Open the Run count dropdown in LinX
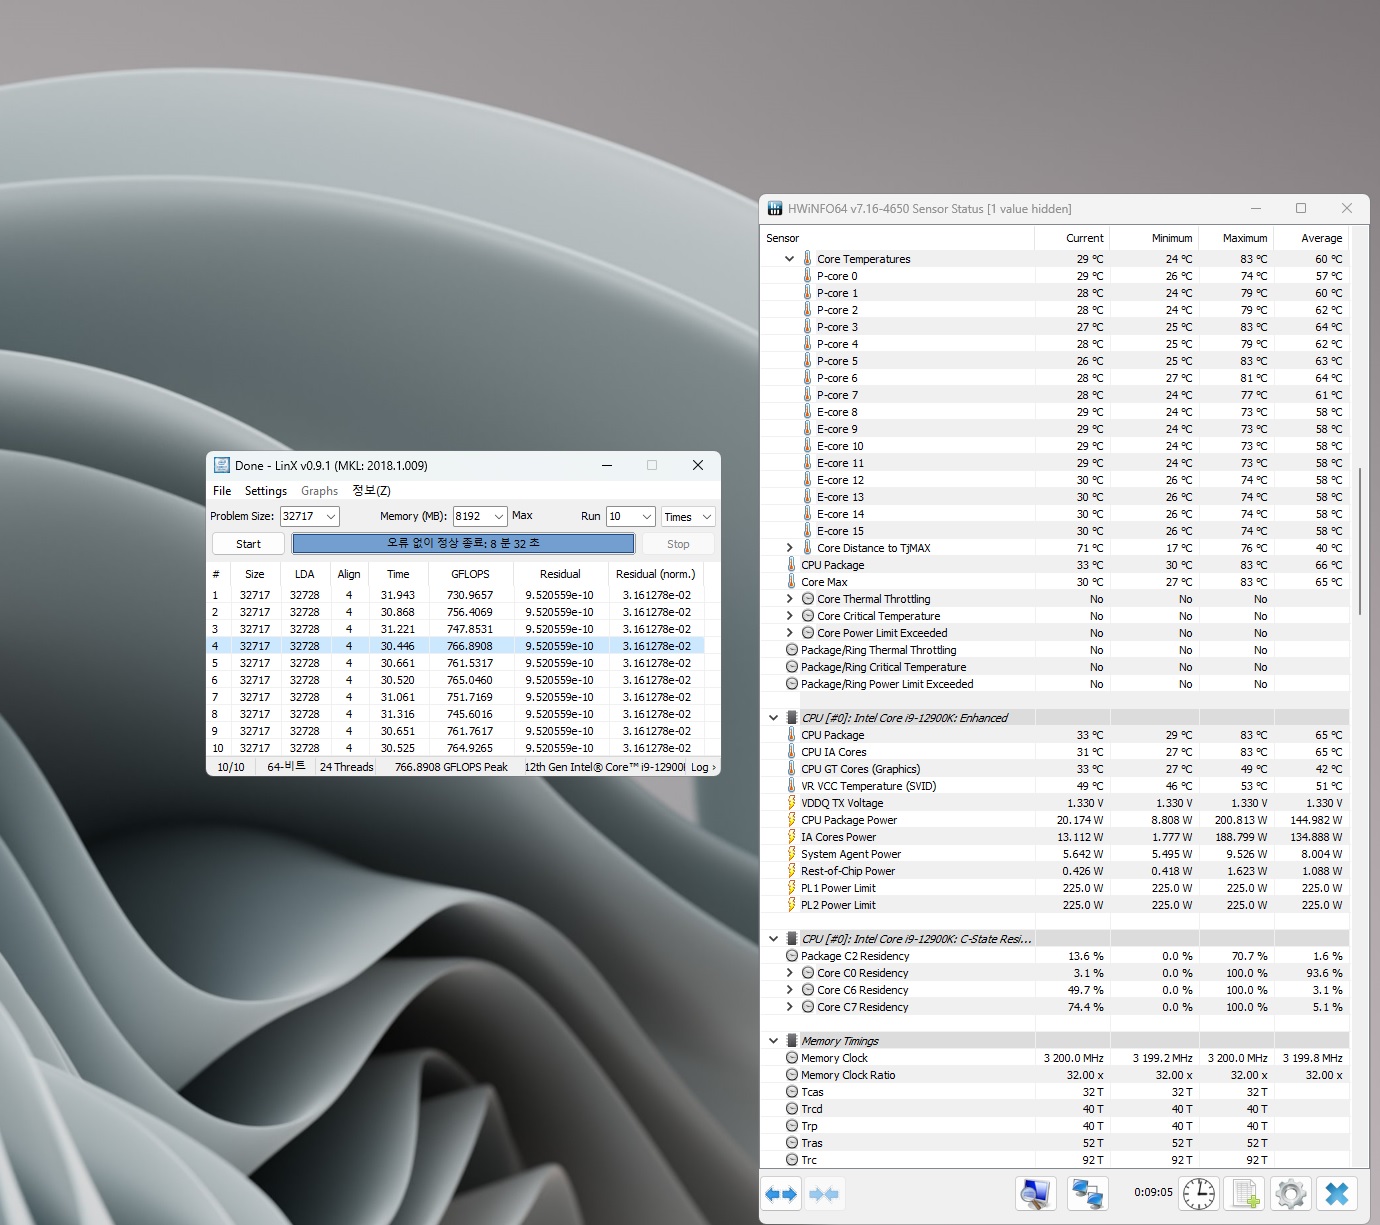Image resolution: width=1380 pixels, height=1225 pixels. click(646, 517)
